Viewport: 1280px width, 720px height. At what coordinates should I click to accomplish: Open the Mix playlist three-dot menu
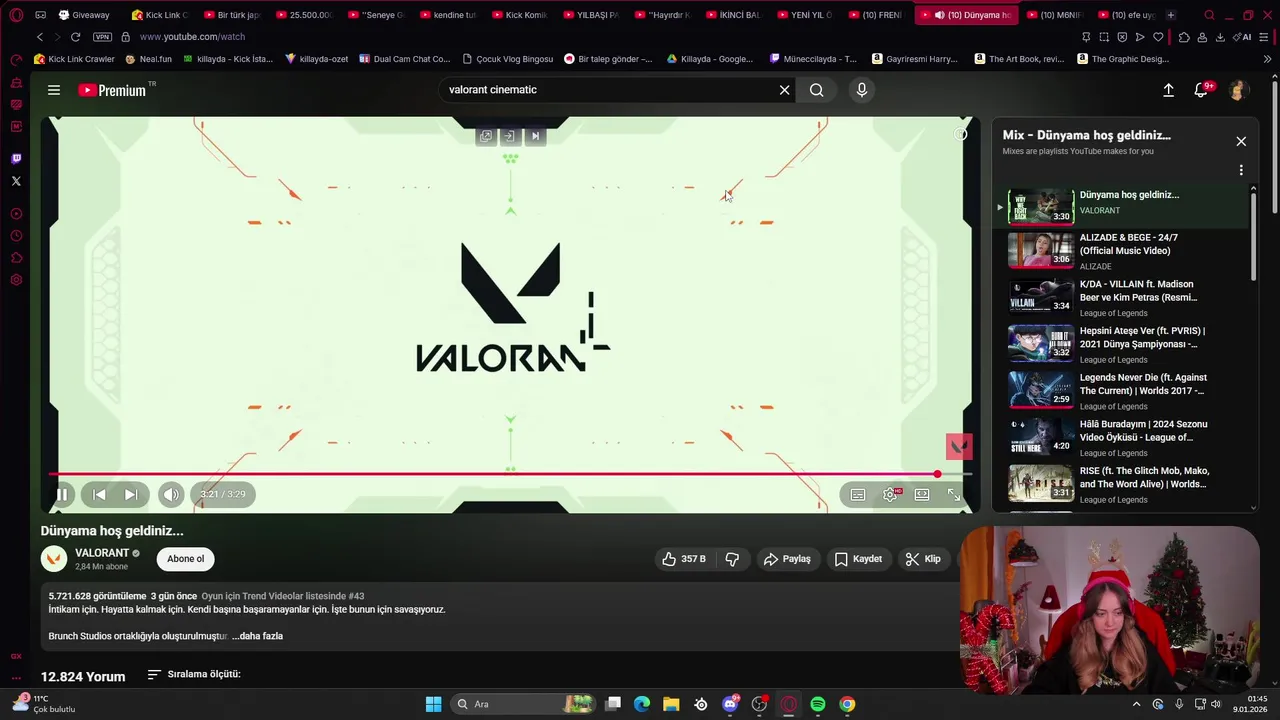tap(1241, 170)
